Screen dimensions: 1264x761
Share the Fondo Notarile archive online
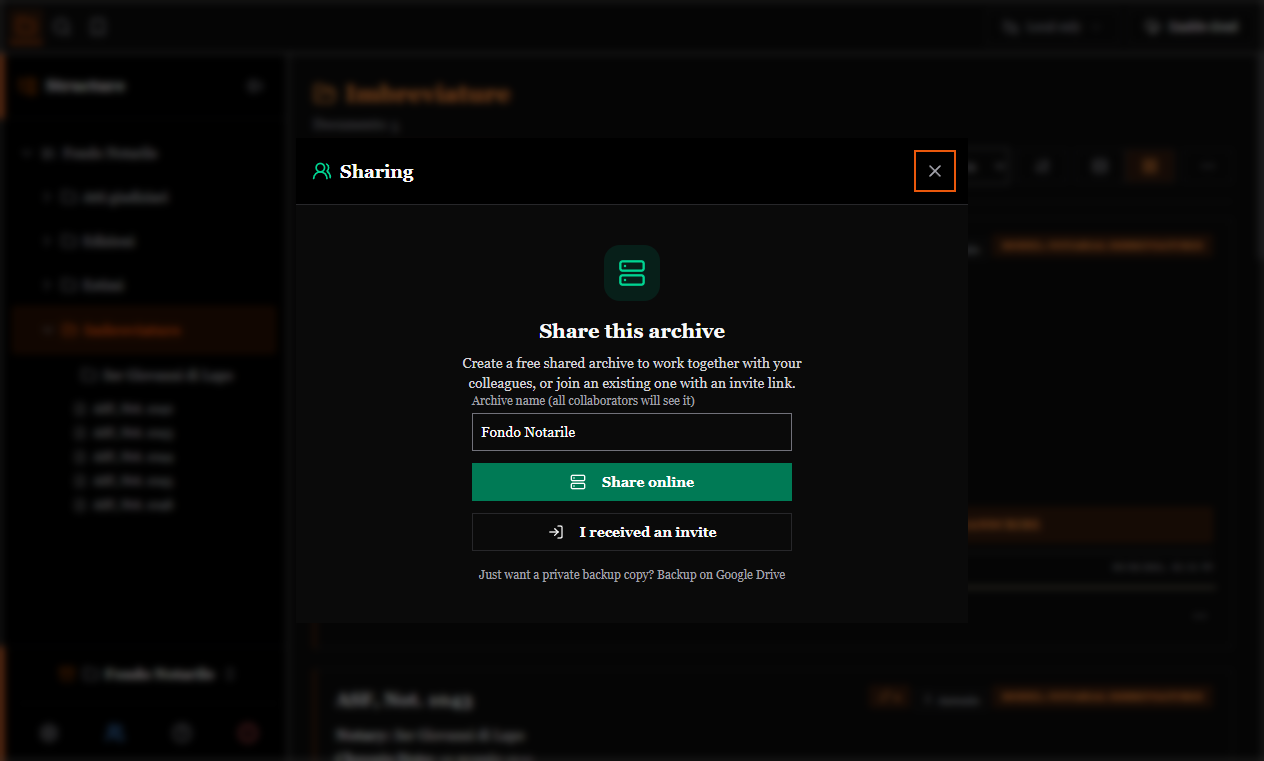click(632, 482)
